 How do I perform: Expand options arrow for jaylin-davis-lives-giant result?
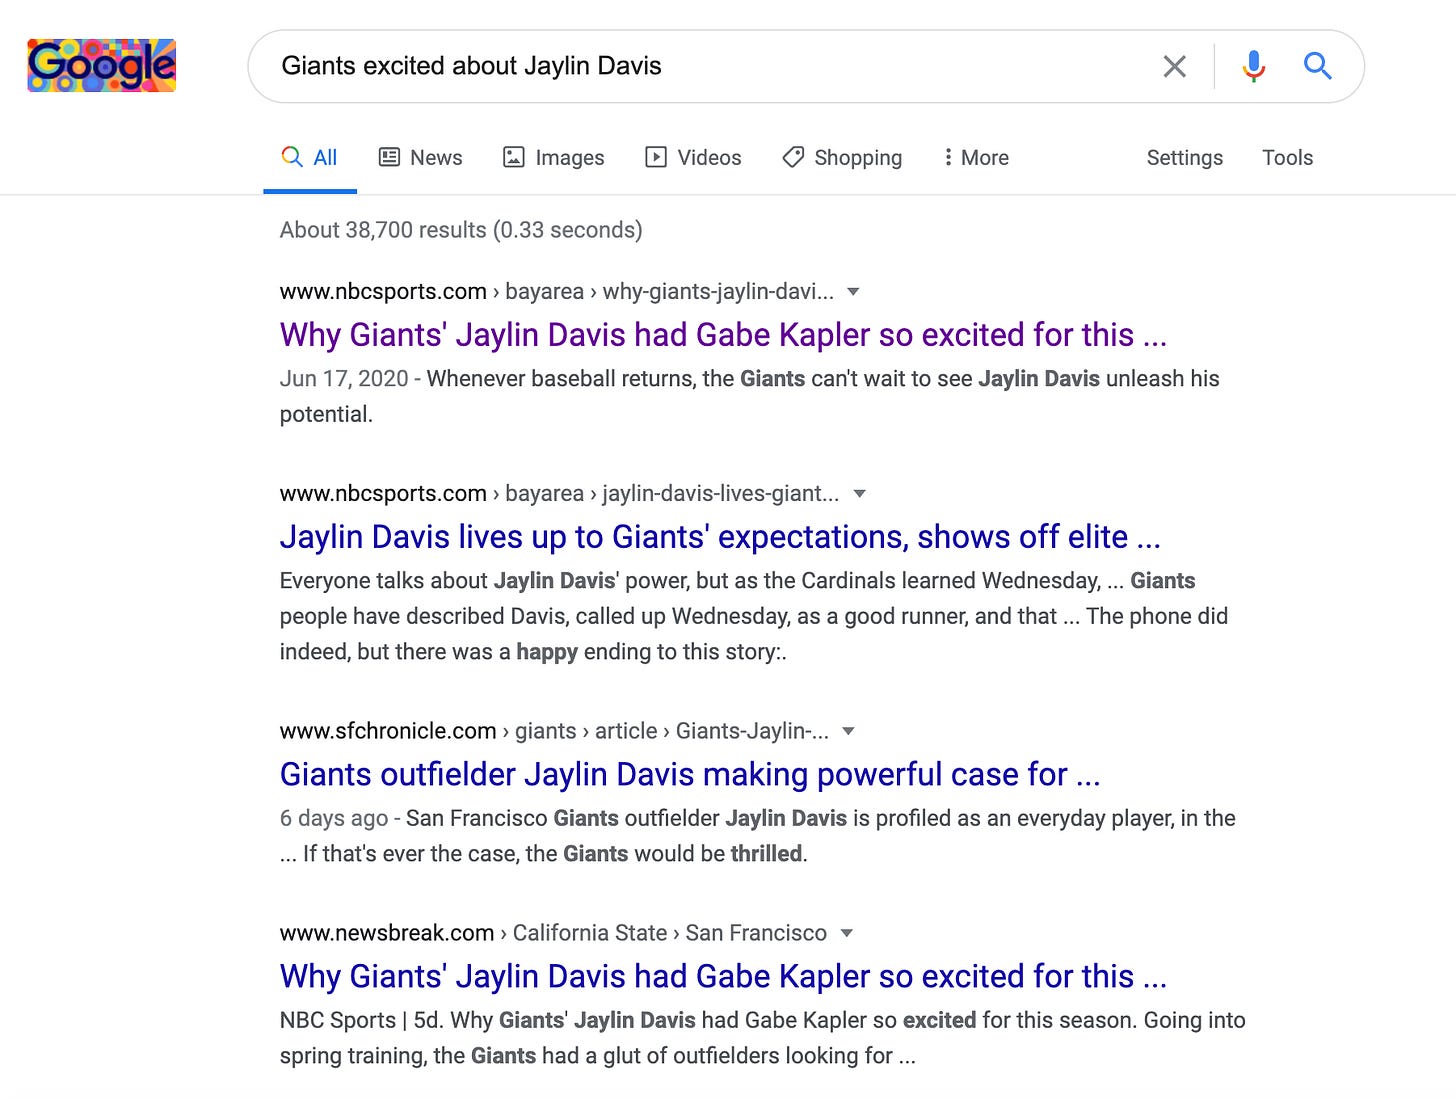(x=859, y=494)
